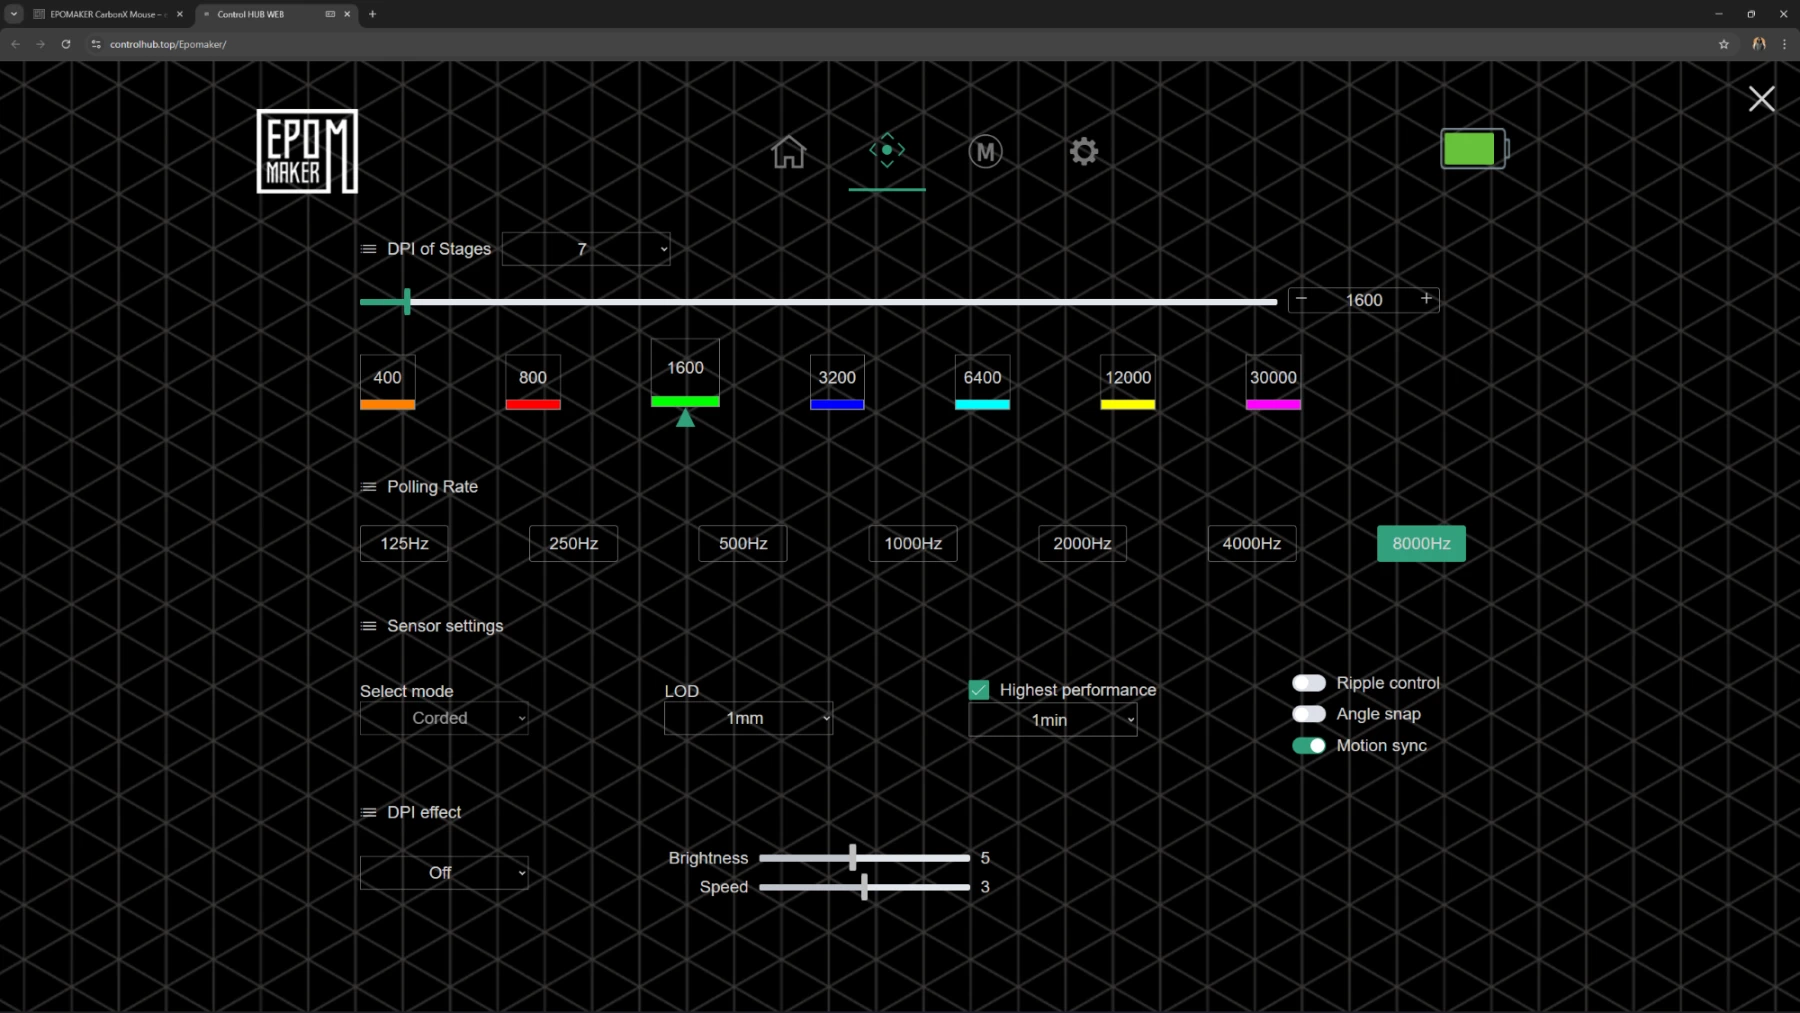Pick the 3200 DPI blue stage
Viewport: 1800px width, 1013px height.
tap(837, 382)
